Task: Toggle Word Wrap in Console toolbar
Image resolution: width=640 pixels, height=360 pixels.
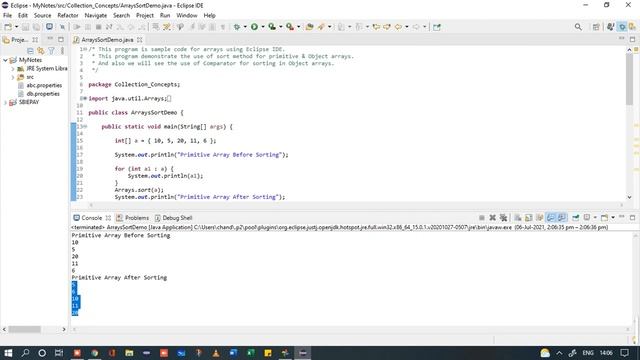Action: point(540,218)
